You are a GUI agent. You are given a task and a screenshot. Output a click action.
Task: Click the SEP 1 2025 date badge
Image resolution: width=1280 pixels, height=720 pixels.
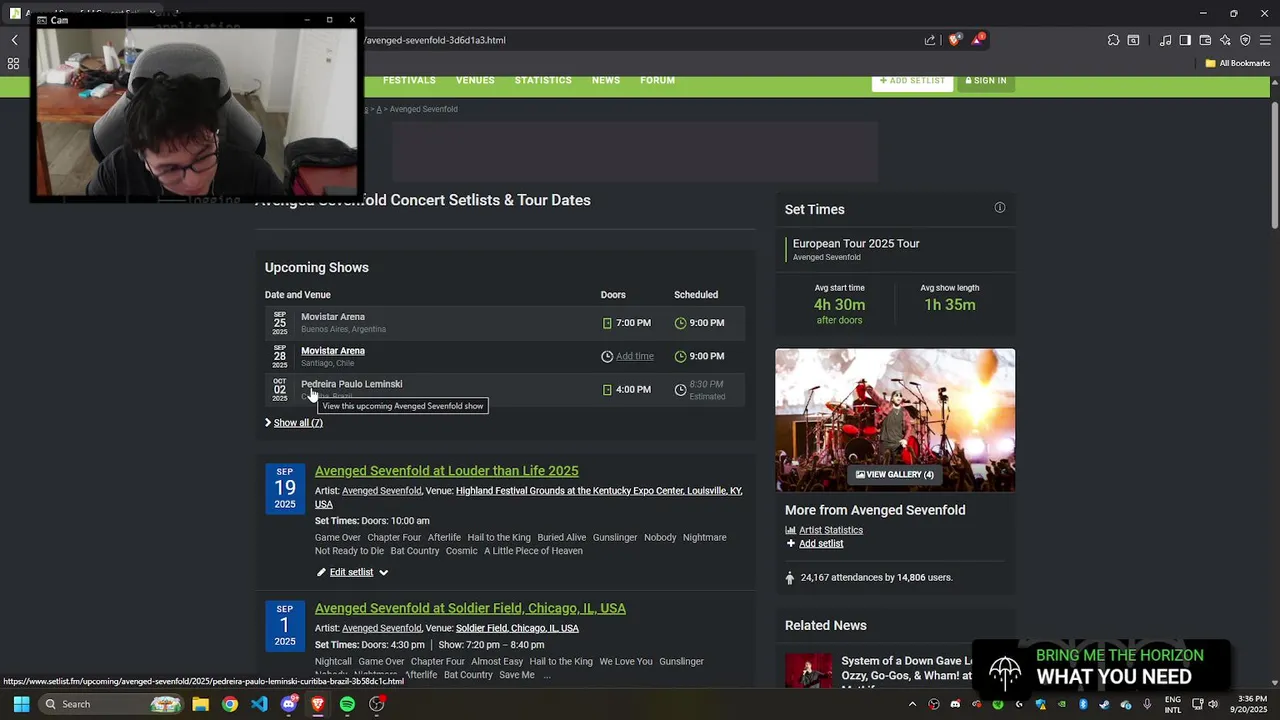pyautogui.click(x=285, y=625)
